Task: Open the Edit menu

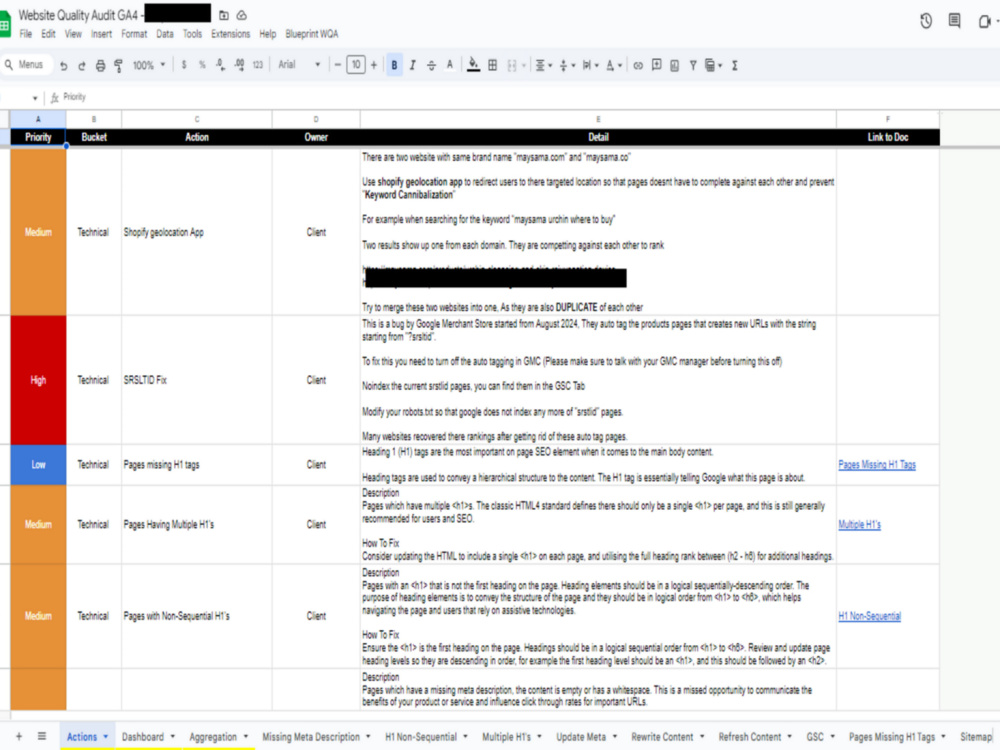Action: [x=48, y=34]
